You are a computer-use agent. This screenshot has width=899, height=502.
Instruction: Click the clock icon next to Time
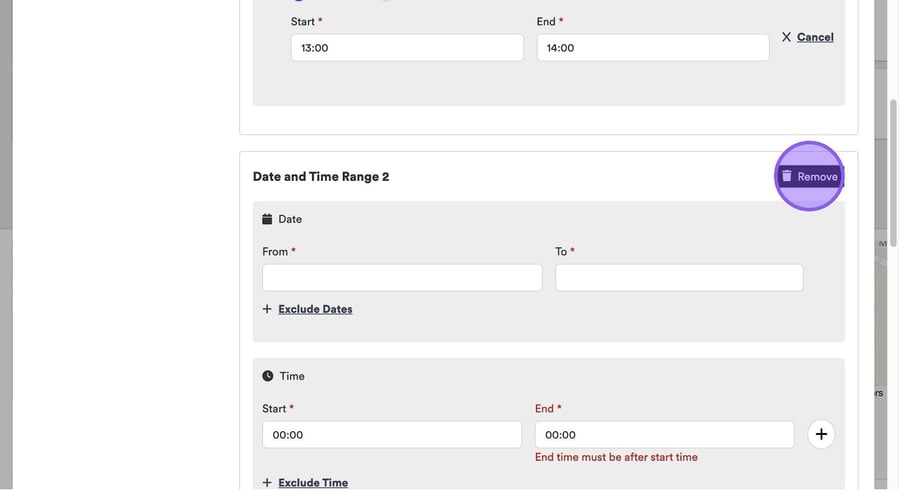(x=268, y=376)
